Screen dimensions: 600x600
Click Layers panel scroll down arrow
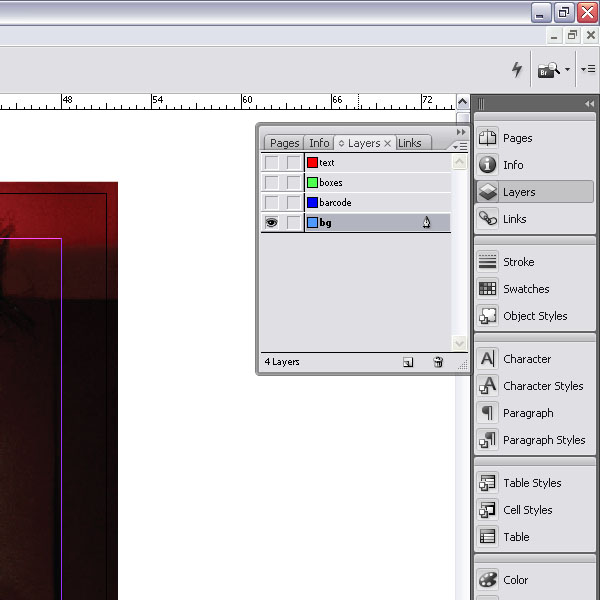click(459, 343)
